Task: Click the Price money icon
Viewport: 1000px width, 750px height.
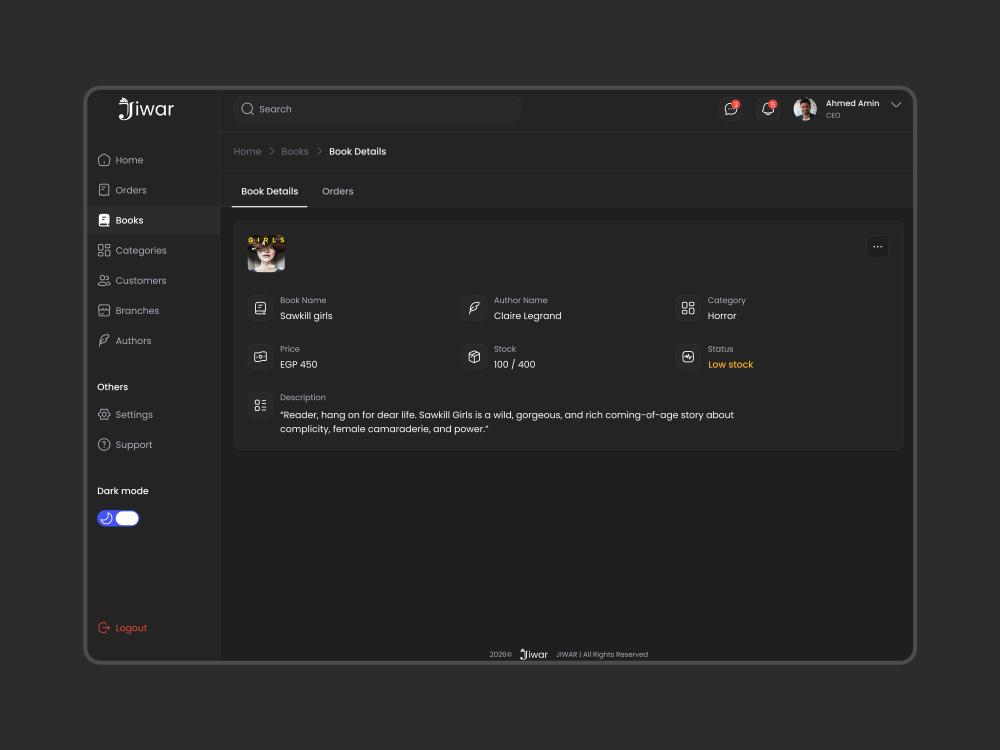Action: [260, 357]
